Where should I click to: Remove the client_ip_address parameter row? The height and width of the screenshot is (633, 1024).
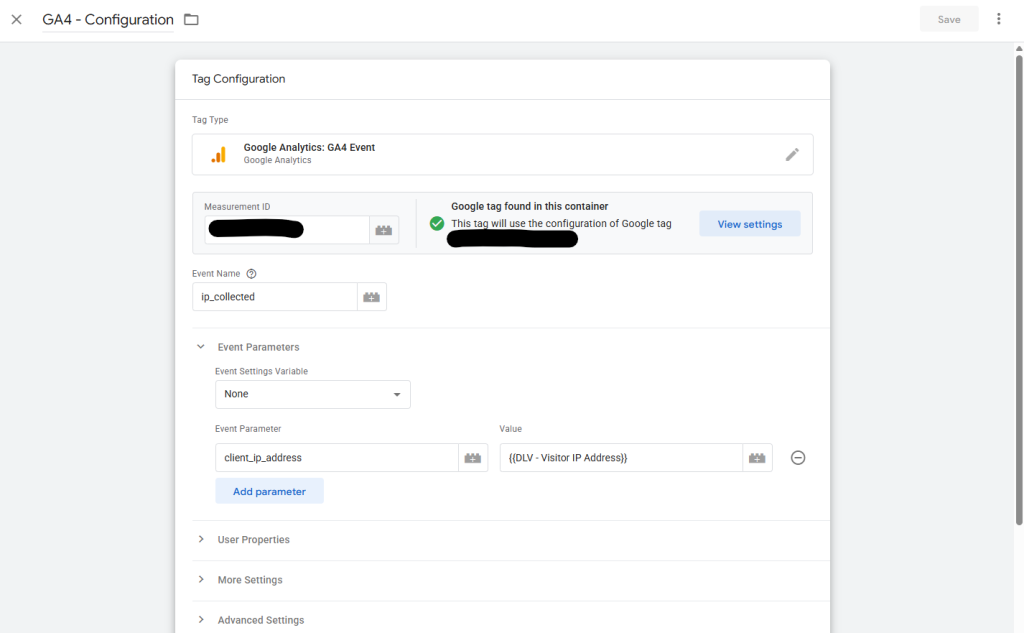coord(798,458)
